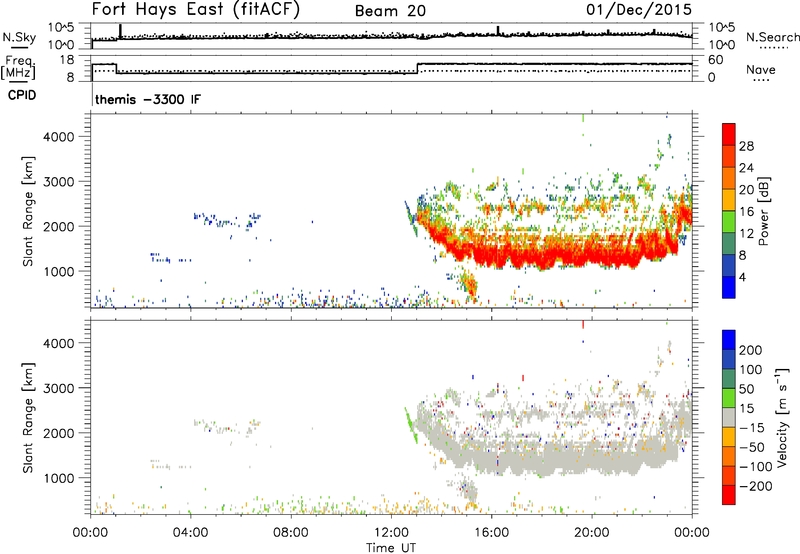The image size is (800, 554).
Task: Click the 'Power [dB]' colorbar label
Action: click(764, 211)
